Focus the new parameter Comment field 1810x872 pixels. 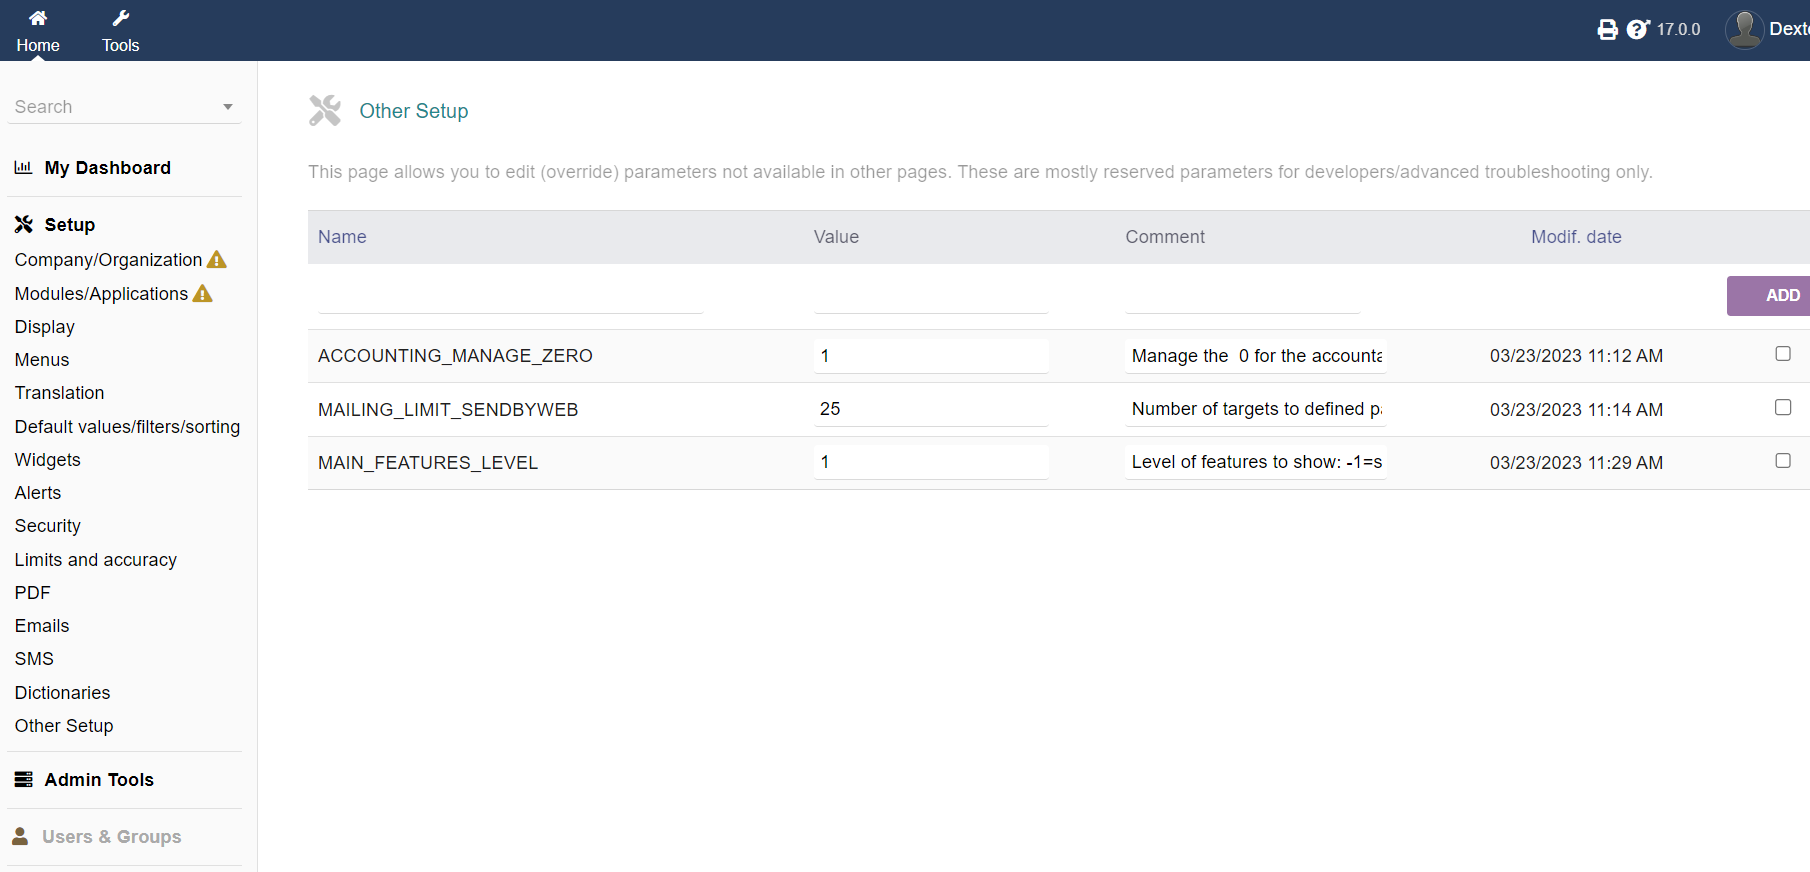1242,297
